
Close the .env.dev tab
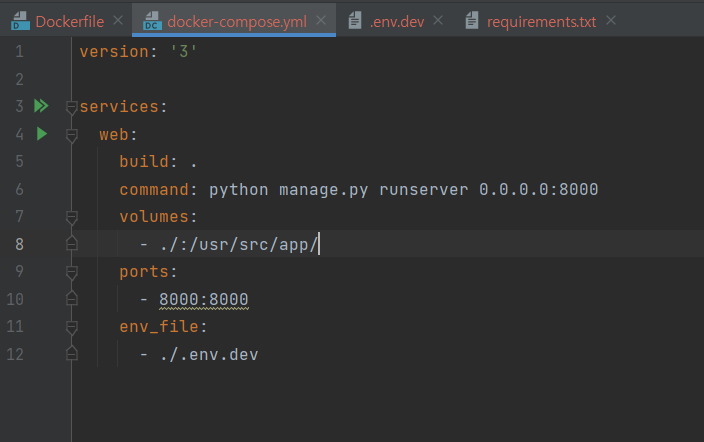pos(438,20)
